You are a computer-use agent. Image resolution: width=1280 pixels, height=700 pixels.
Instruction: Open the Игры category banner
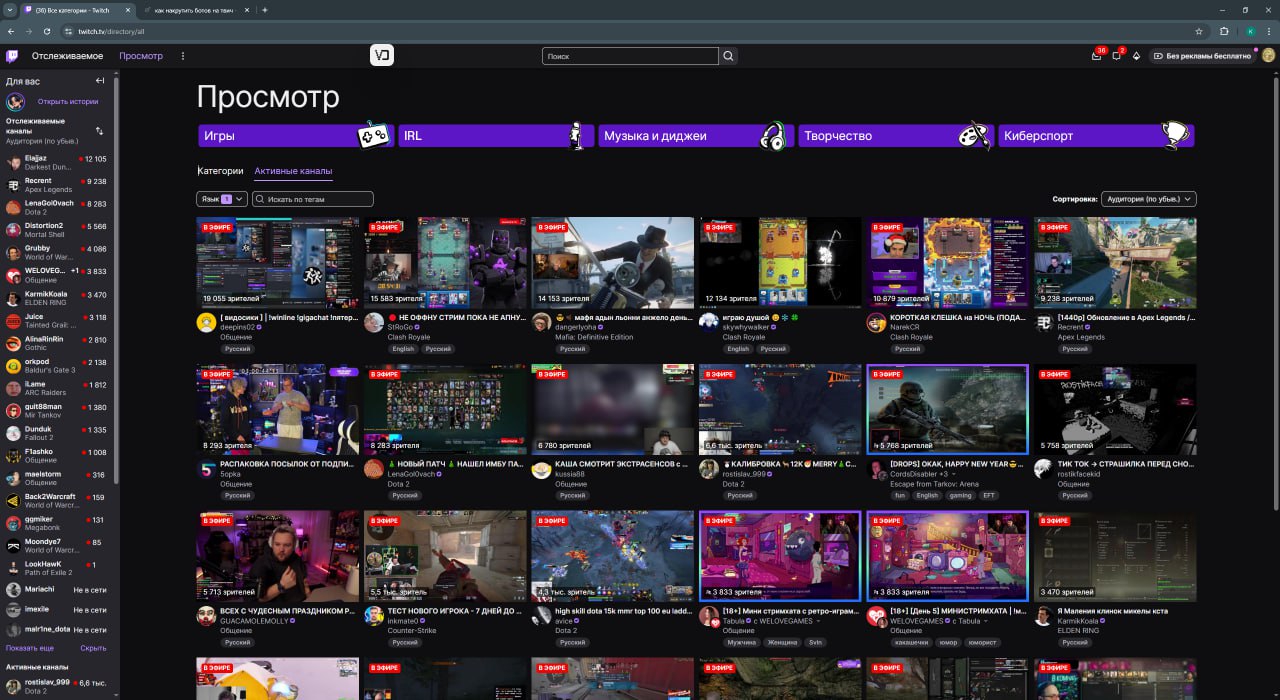pyautogui.click(x=295, y=136)
